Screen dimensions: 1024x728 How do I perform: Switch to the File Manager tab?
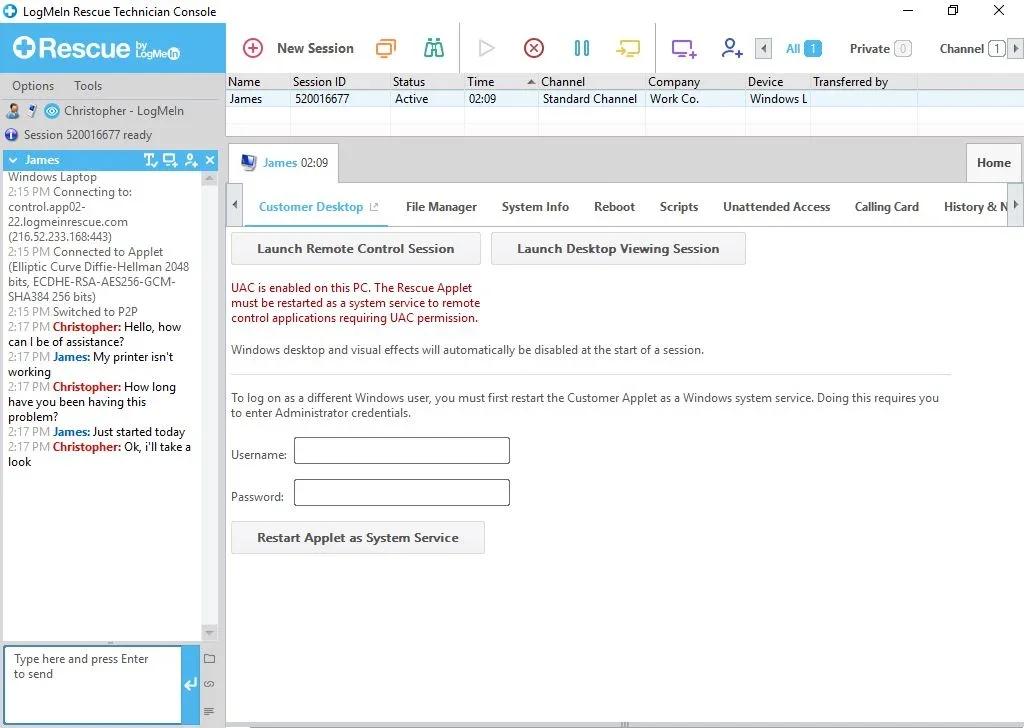click(441, 207)
